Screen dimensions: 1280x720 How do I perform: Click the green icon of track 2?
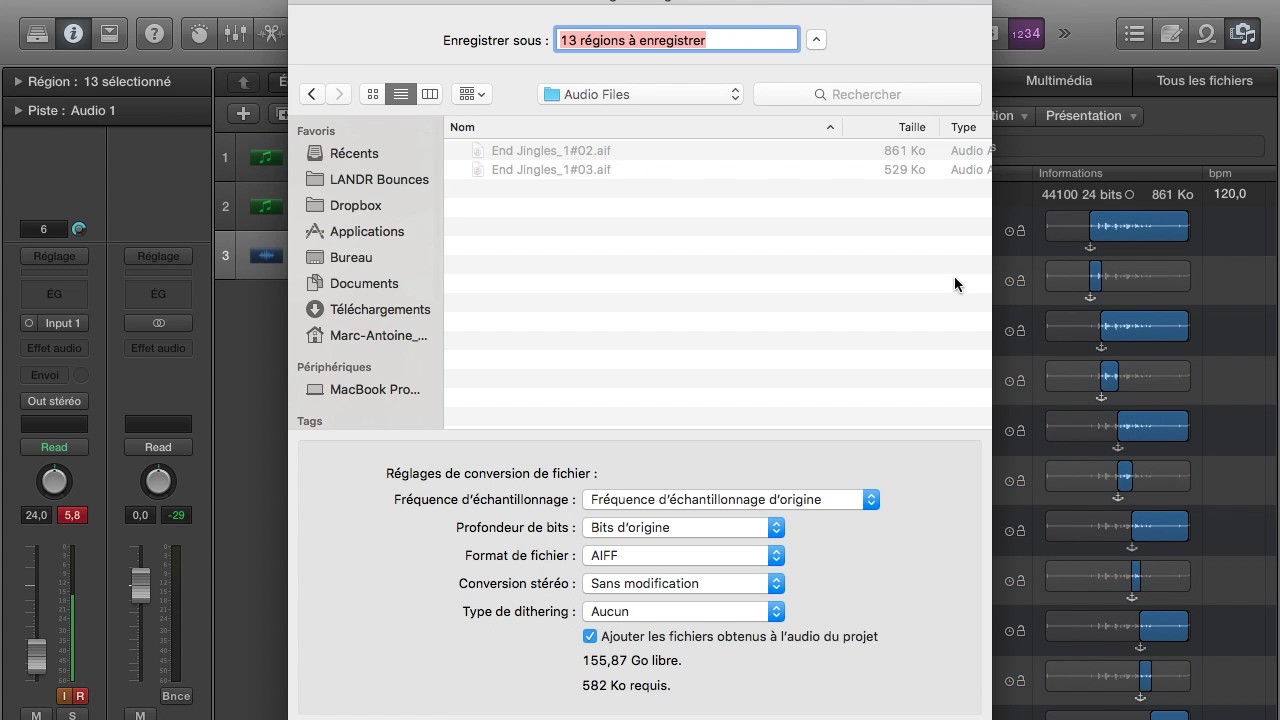266,206
